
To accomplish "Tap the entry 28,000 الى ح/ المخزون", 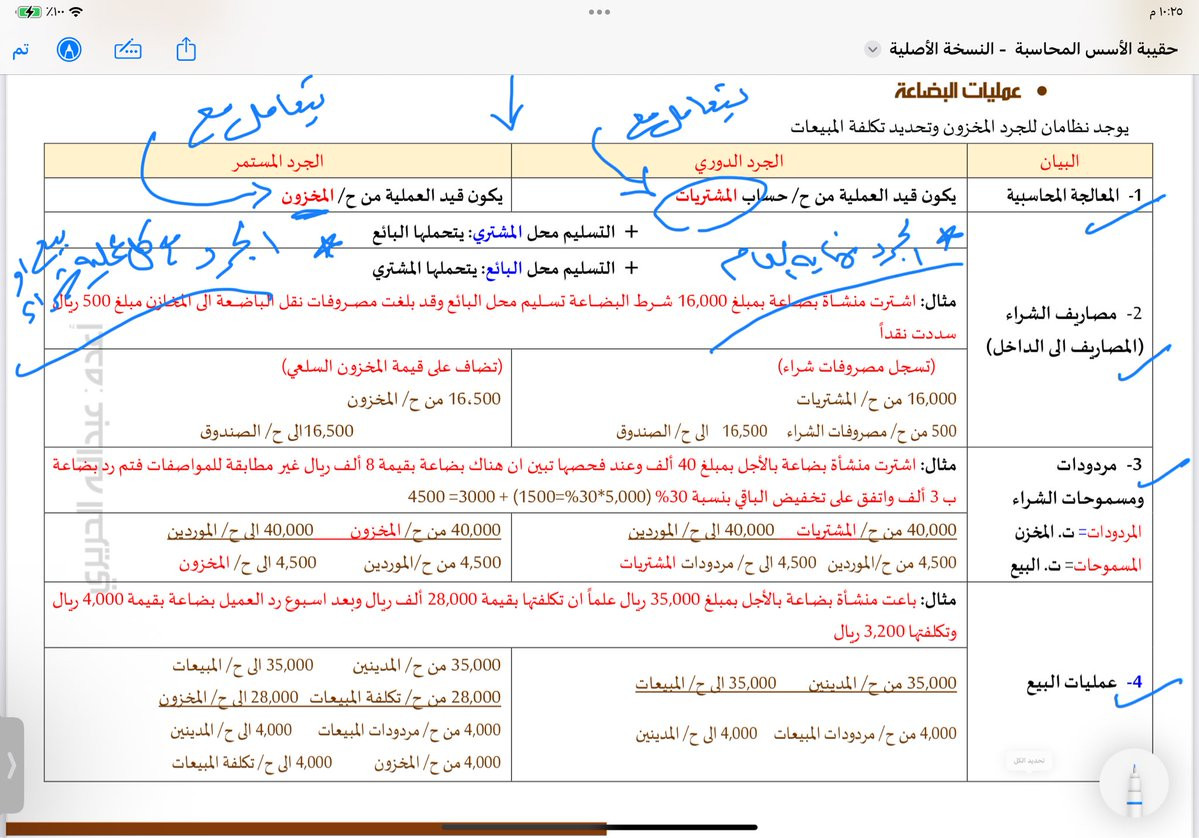I will [229, 697].
